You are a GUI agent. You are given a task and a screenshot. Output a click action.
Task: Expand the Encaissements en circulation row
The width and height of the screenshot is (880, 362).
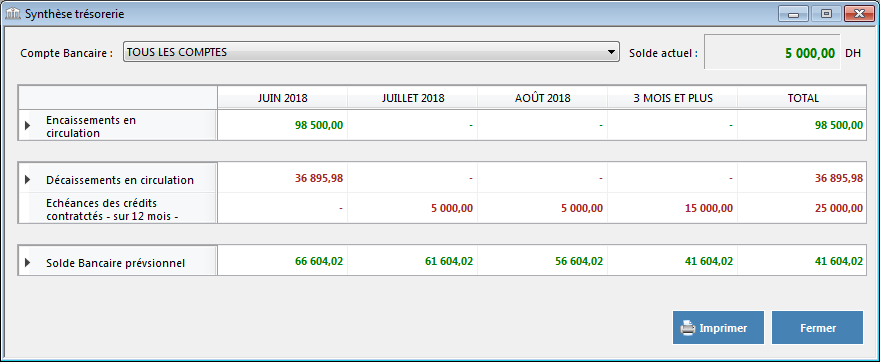(x=28, y=126)
